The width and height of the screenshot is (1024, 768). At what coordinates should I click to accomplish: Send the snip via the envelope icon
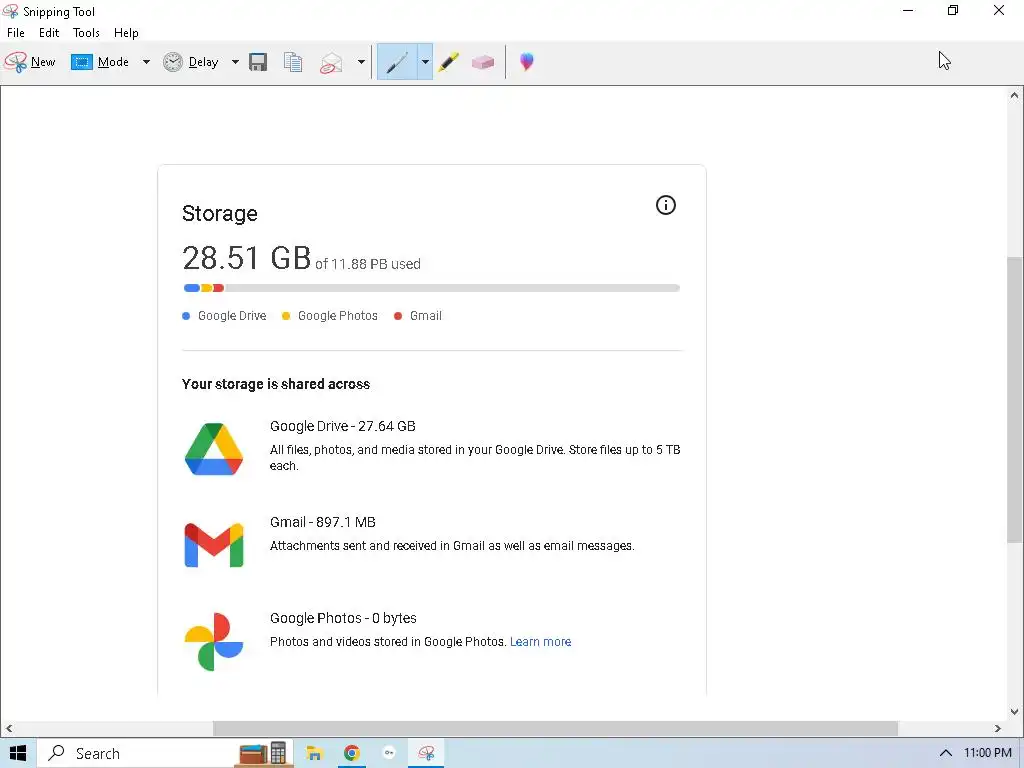tap(331, 63)
